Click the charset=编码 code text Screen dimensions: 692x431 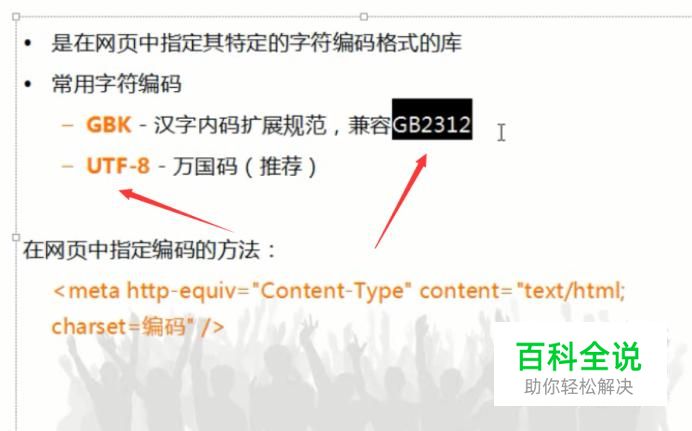(119, 327)
